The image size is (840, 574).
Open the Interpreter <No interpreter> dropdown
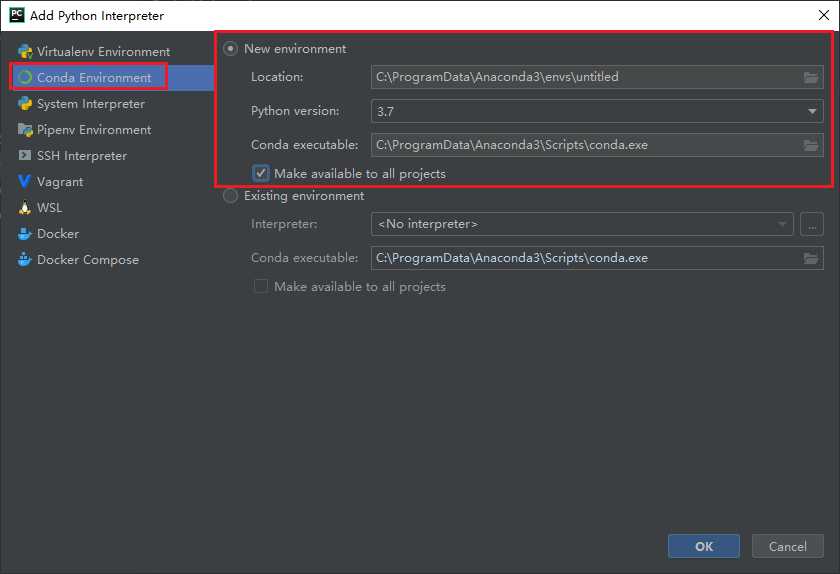pos(582,224)
